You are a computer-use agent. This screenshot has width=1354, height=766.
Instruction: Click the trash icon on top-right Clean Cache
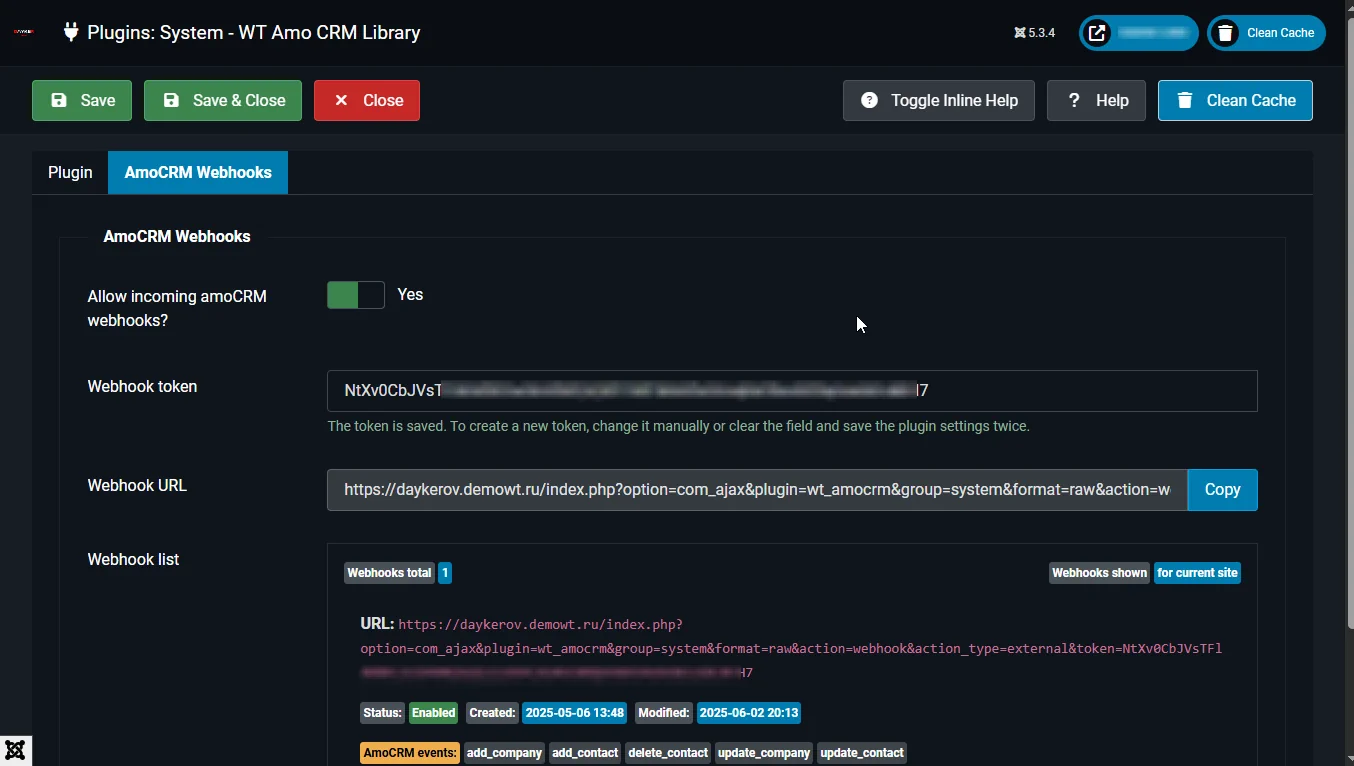(1224, 32)
